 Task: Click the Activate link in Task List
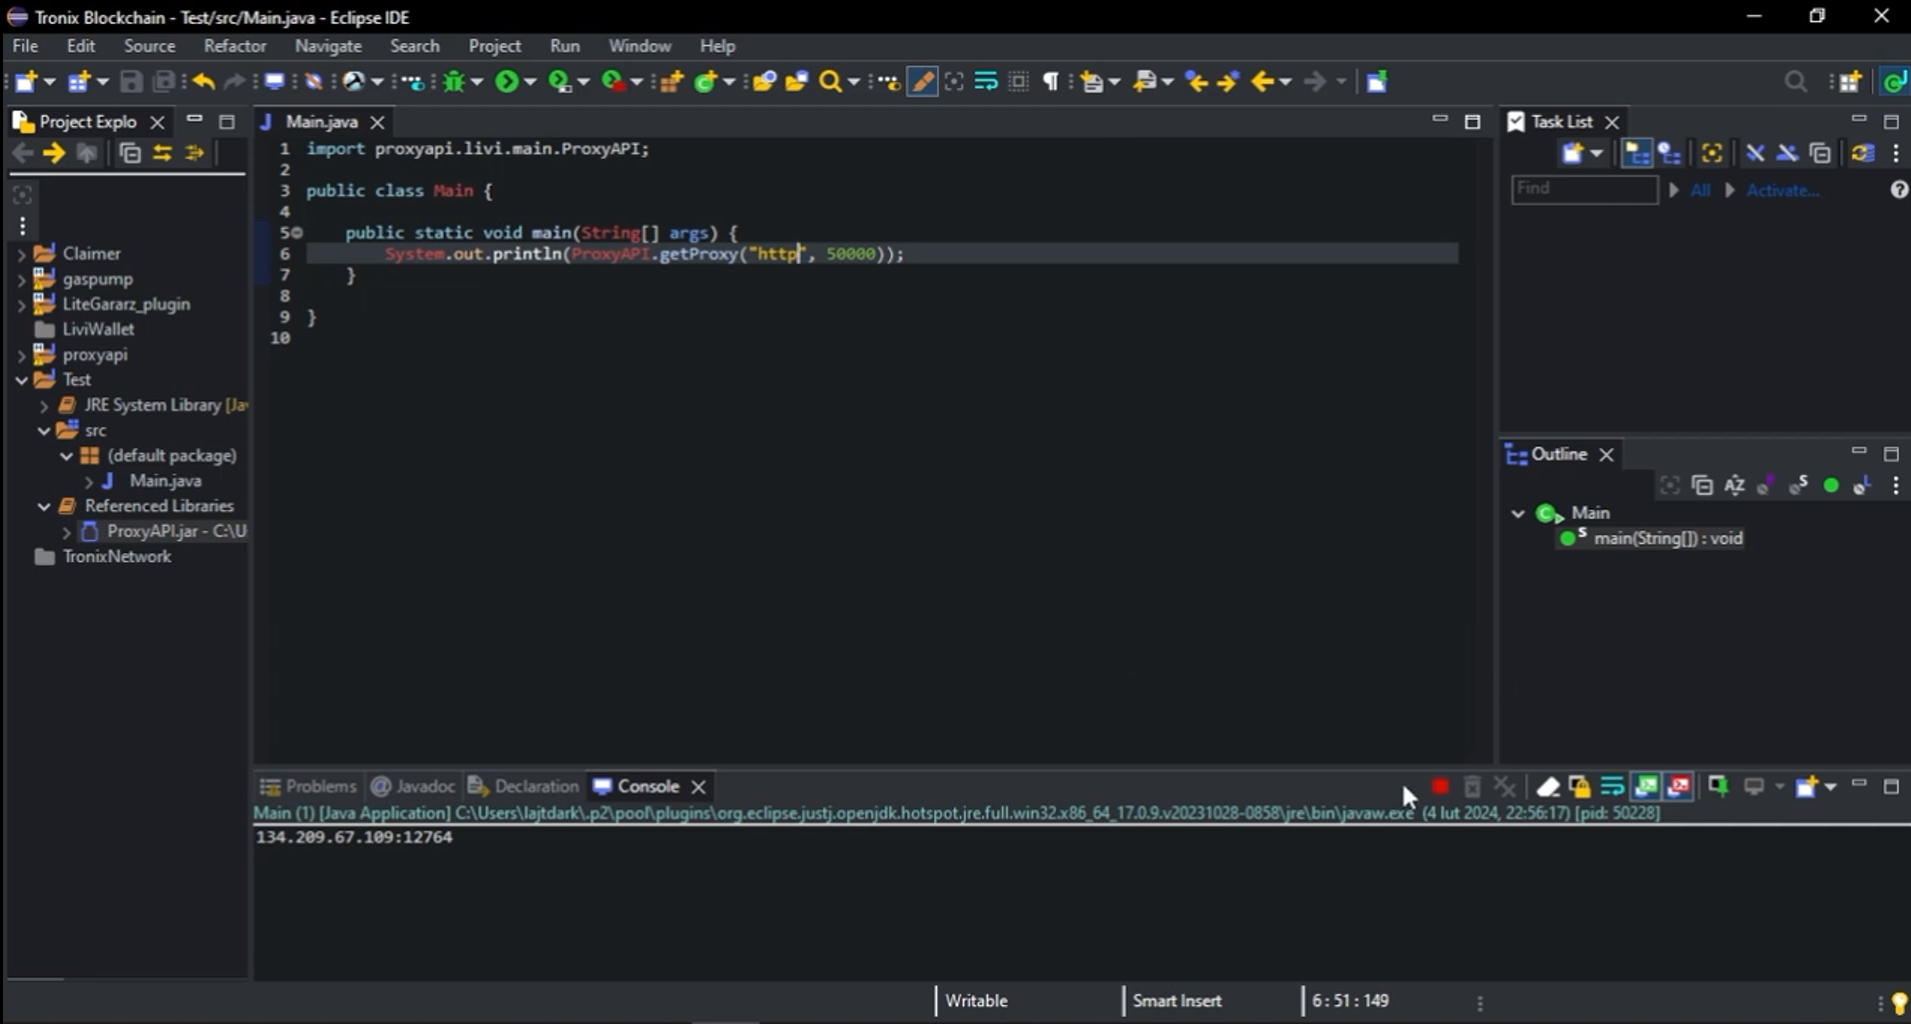pyautogui.click(x=1784, y=190)
